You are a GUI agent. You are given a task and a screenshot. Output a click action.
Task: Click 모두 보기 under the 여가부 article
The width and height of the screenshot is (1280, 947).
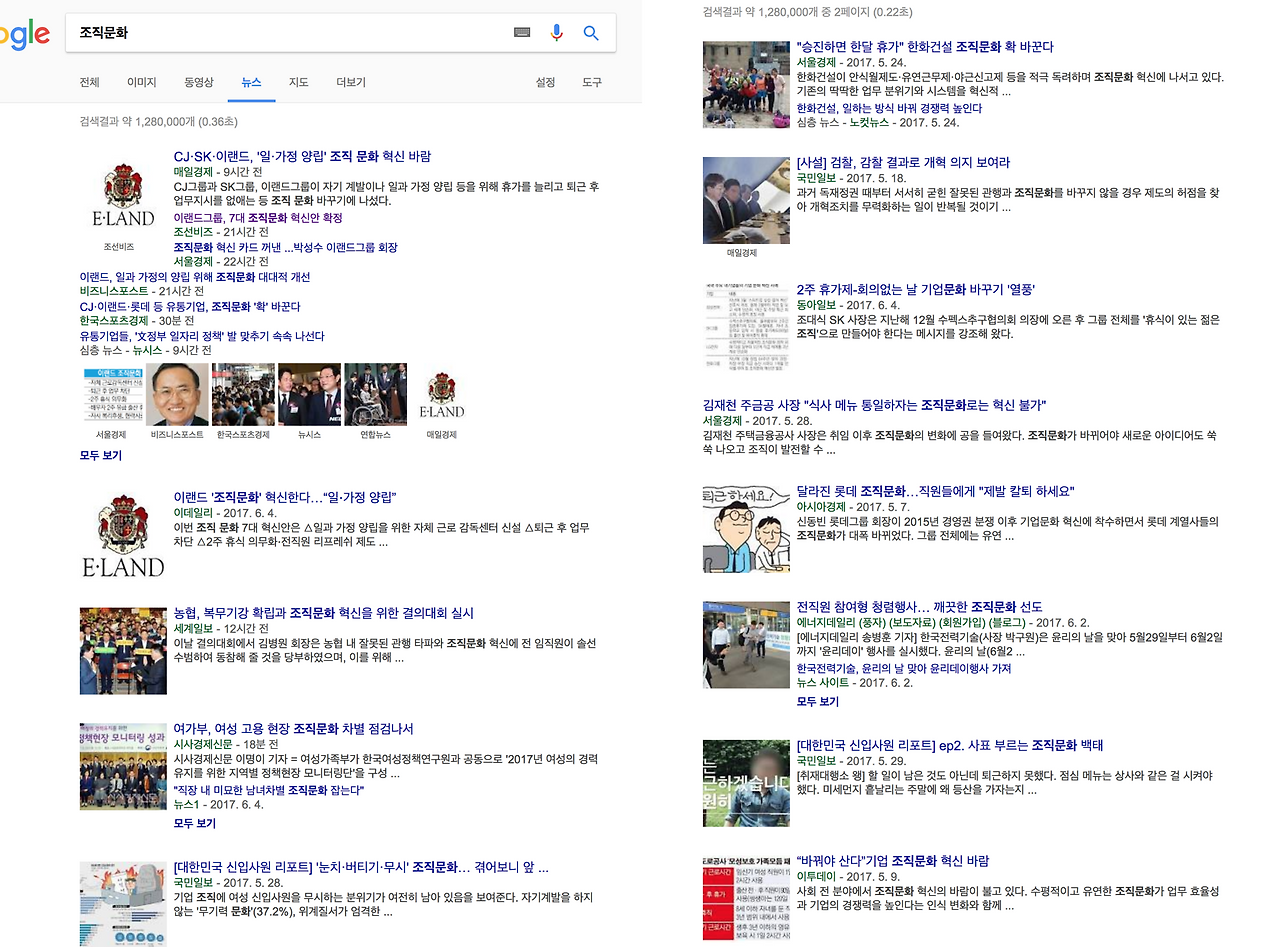(195, 823)
